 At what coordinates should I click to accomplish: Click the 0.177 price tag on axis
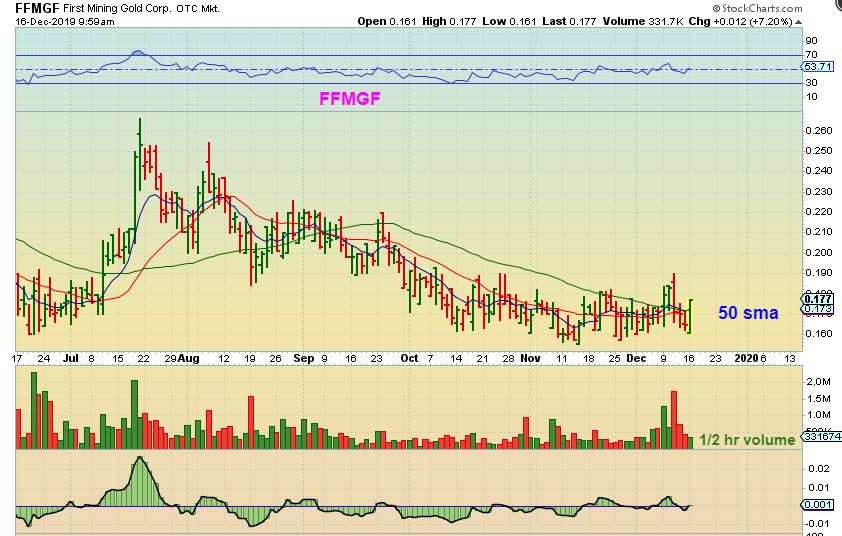818,299
